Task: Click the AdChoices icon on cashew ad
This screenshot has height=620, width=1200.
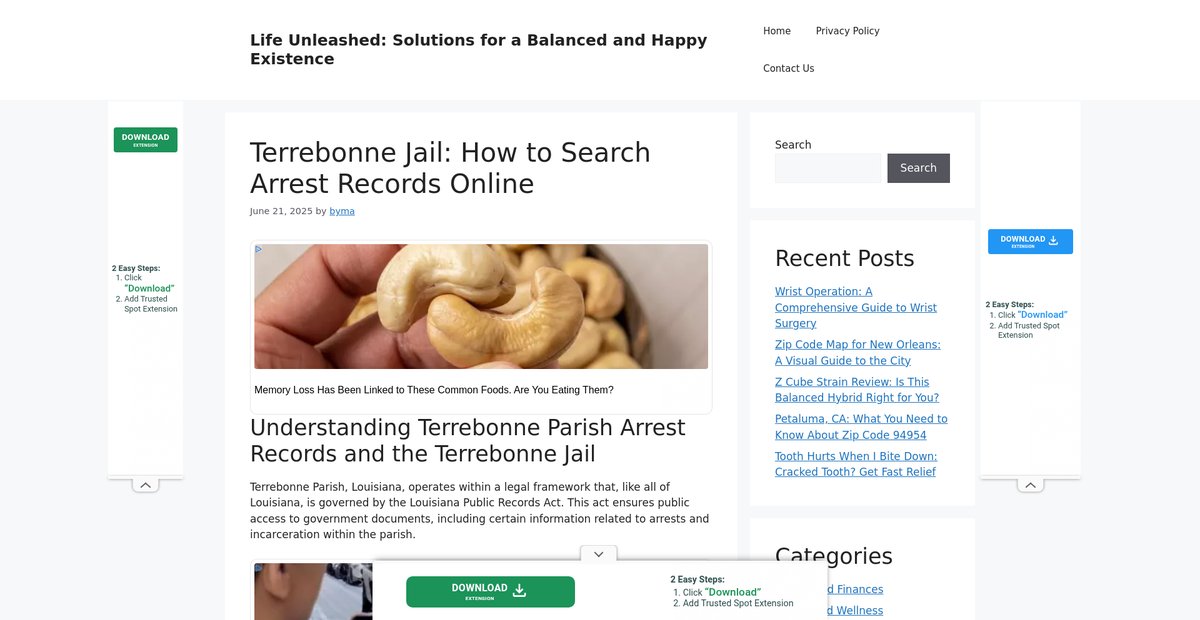Action: coord(259,249)
